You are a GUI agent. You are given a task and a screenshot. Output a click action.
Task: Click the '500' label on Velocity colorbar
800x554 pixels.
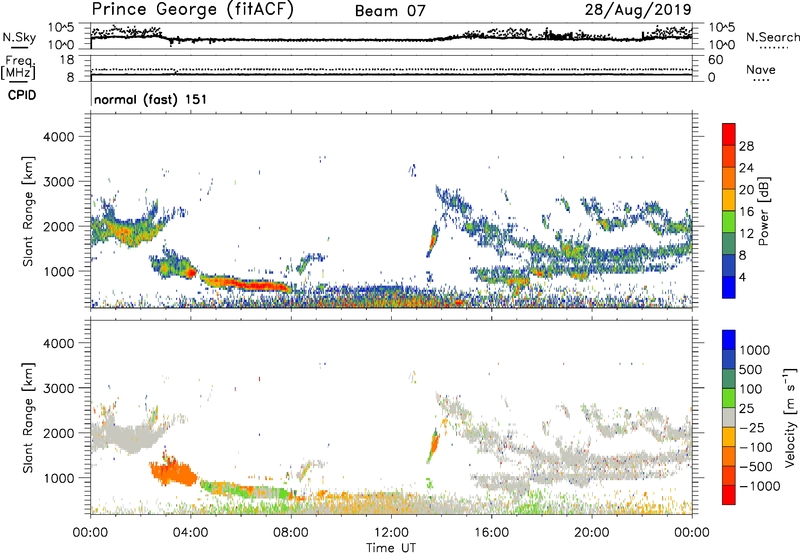tap(751, 370)
